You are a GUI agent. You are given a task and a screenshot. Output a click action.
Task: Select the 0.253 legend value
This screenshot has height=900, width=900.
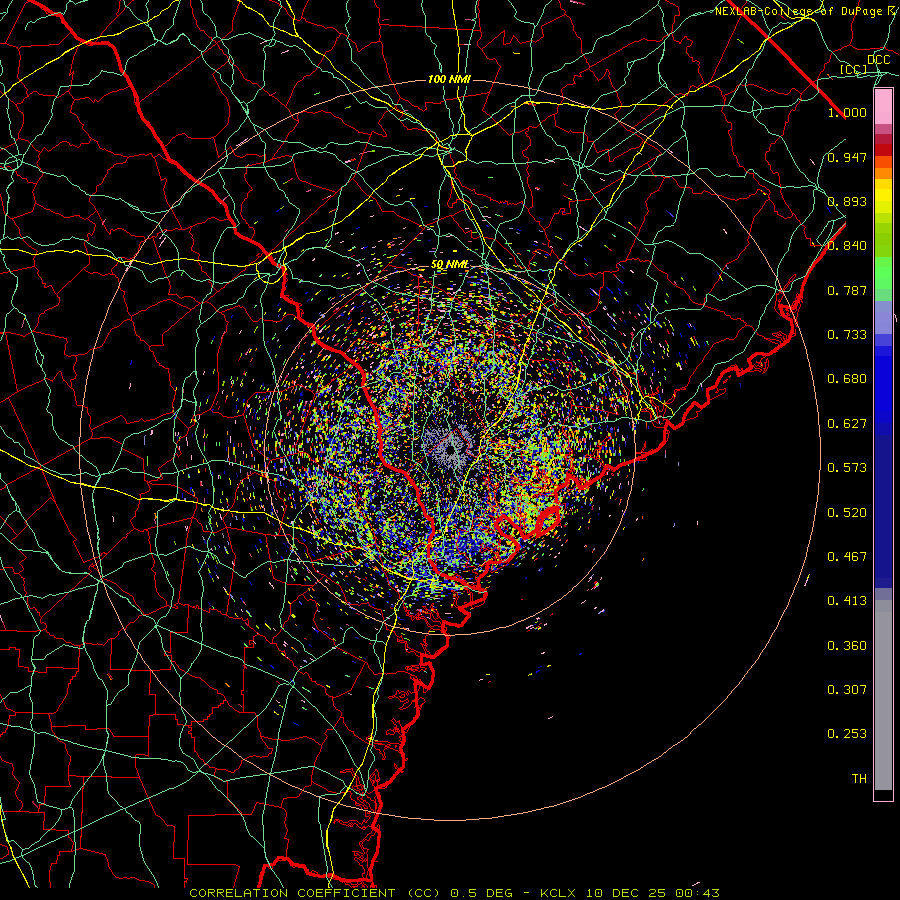pyautogui.click(x=847, y=734)
